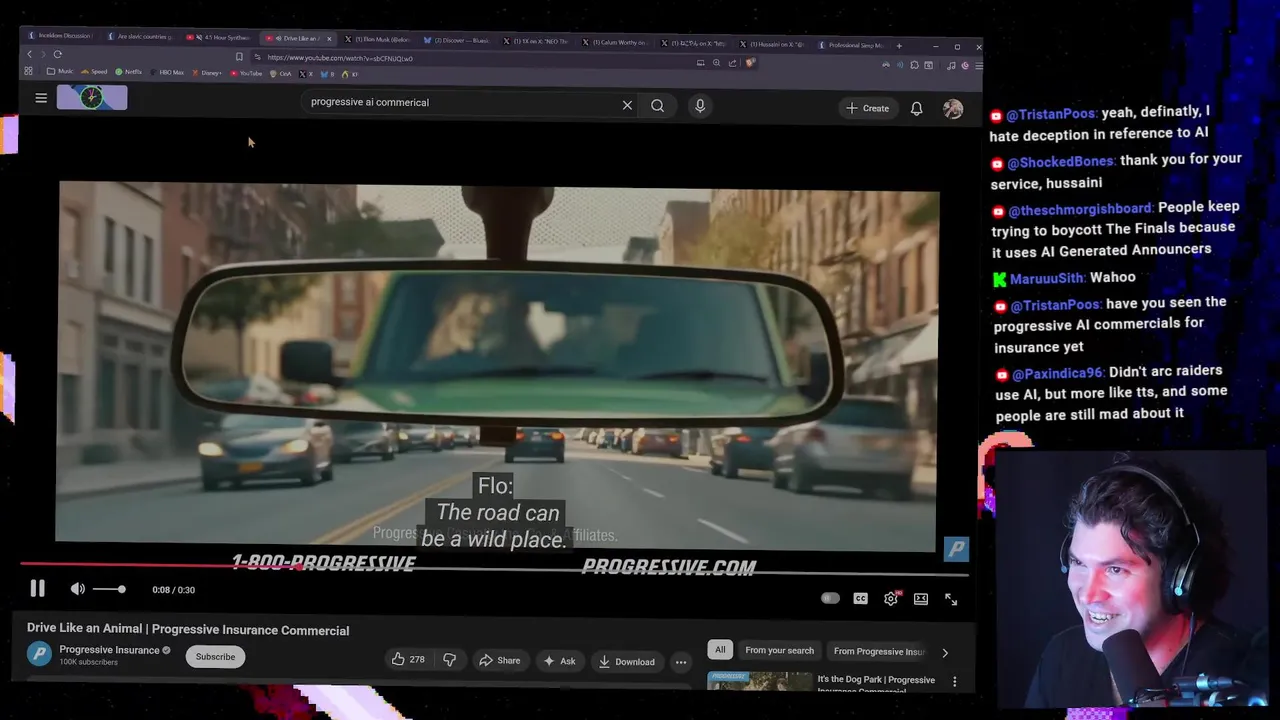Screen dimensions: 1280x720
Task: Click @ShockedBones thank you chat message
Action: point(1116,171)
